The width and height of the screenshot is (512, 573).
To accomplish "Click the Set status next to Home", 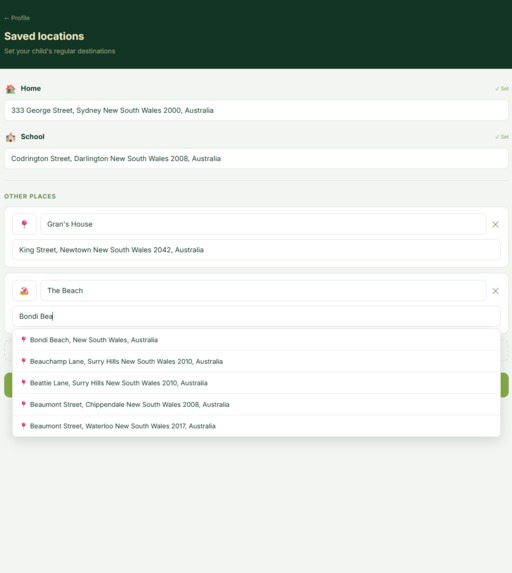I will tap(502, 88).
